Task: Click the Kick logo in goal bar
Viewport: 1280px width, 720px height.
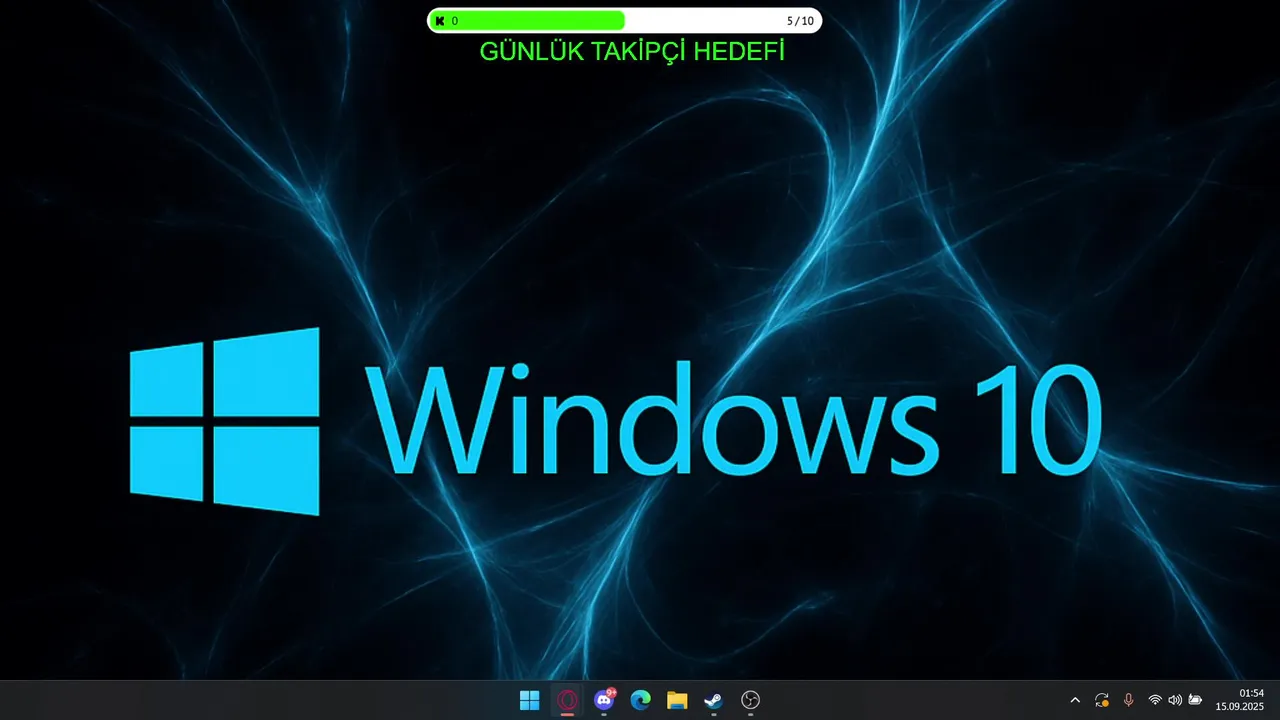Action: click(439, 20)
